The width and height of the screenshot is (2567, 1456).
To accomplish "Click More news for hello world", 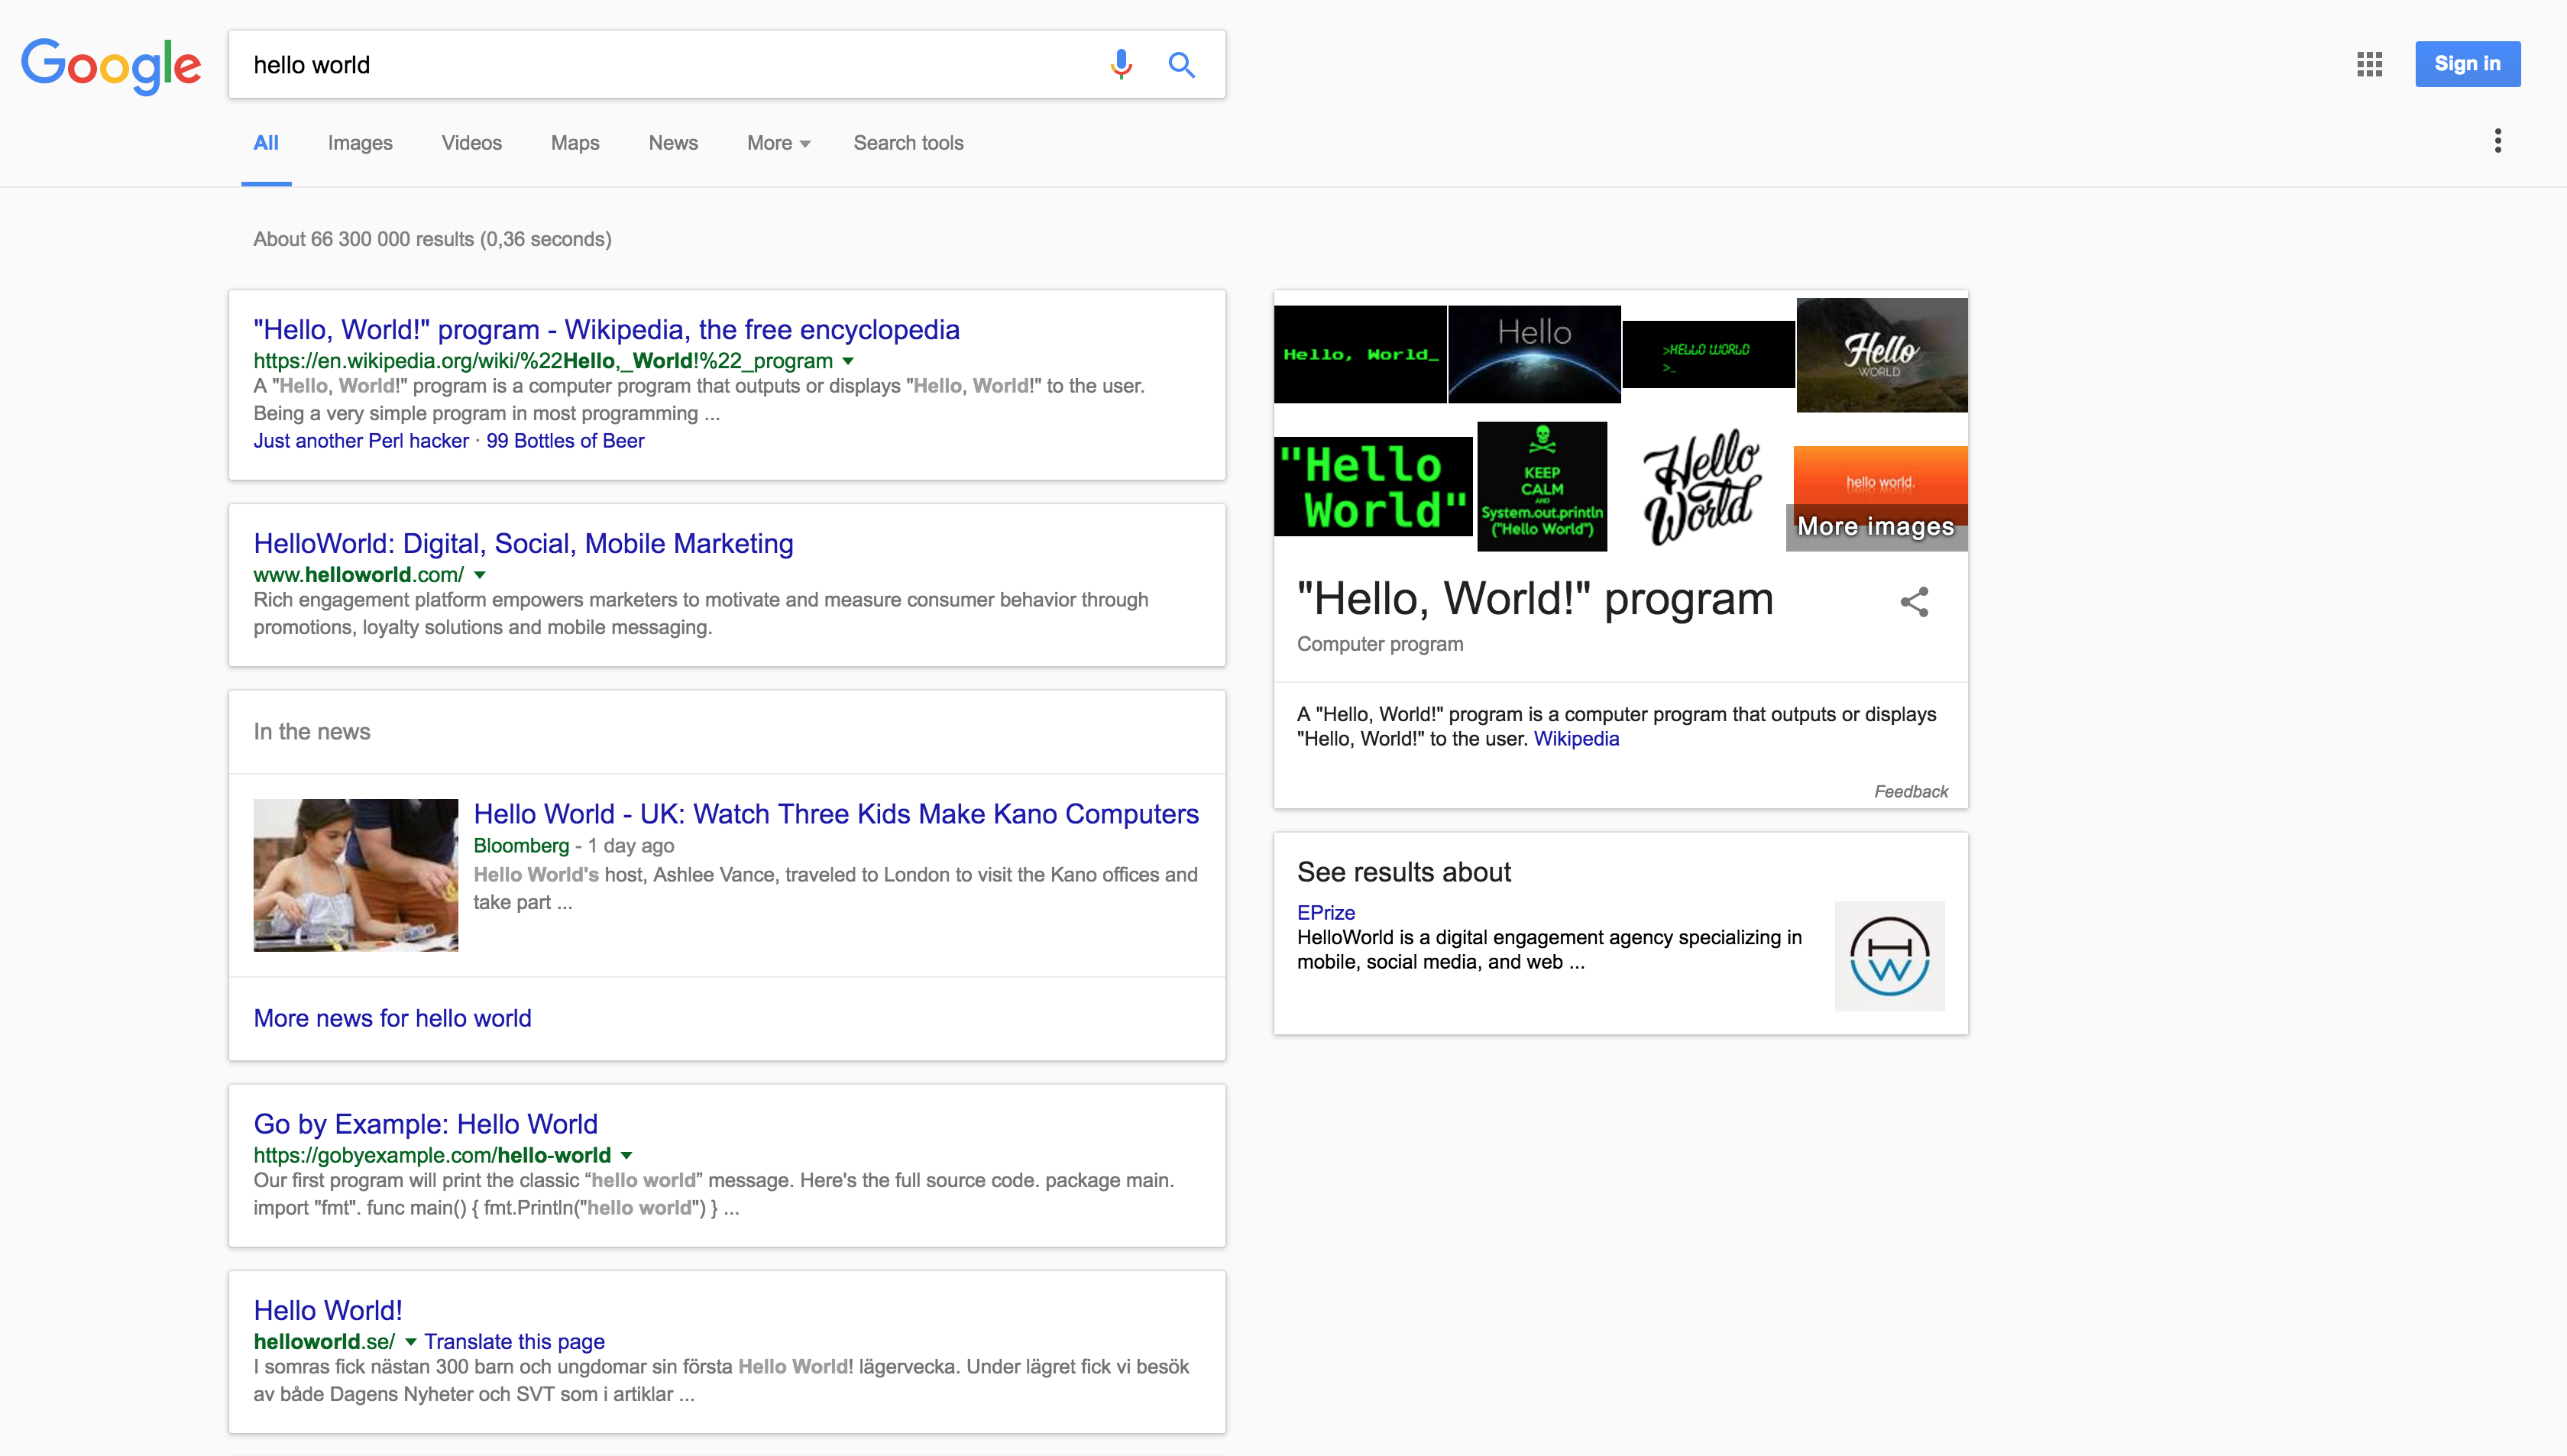I will [392, 1018].
